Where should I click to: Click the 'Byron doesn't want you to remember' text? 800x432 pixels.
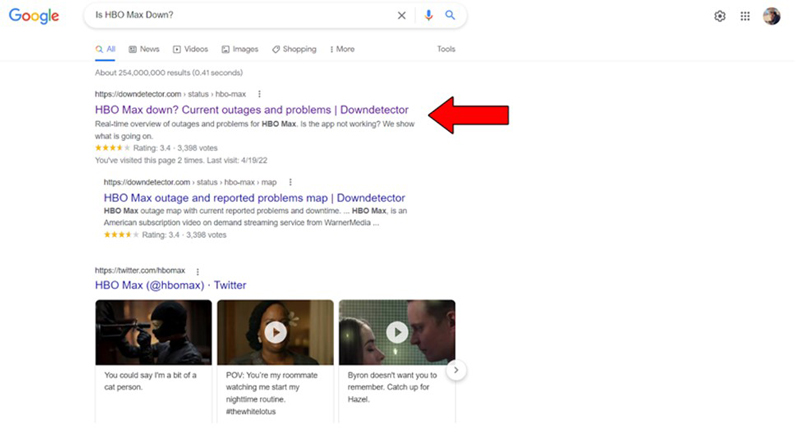click(392, 387)
